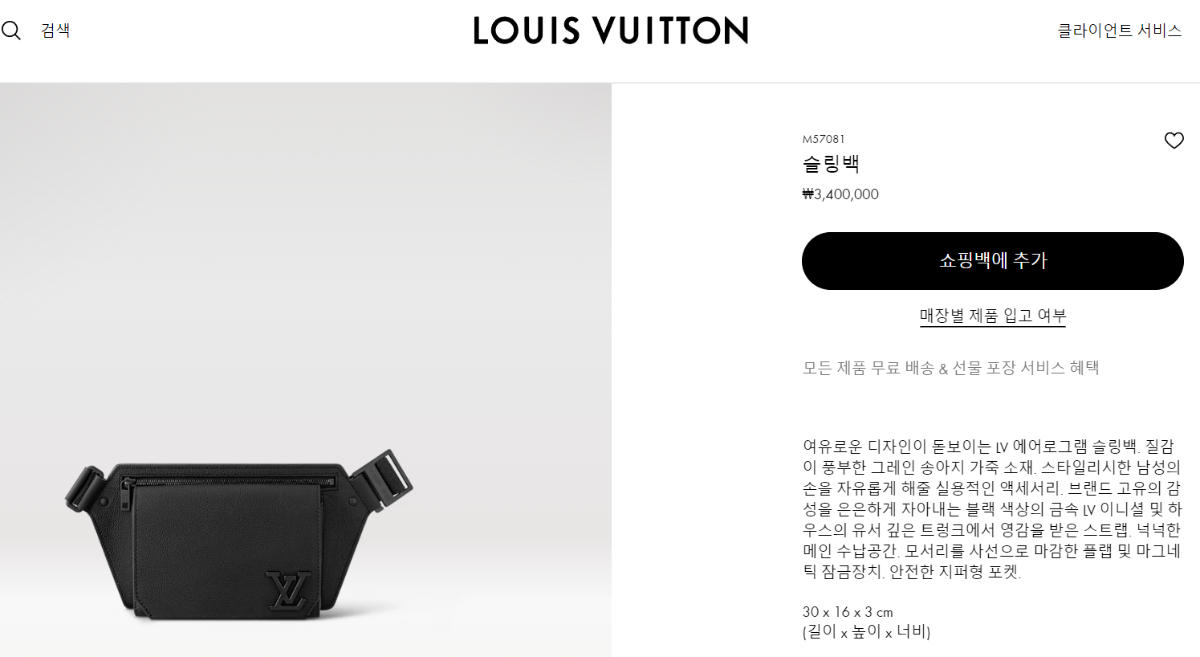Screen dimensions: 1200x657
Task: Click the free shipping and gift wrapping notice
Action: coord(951,368)
